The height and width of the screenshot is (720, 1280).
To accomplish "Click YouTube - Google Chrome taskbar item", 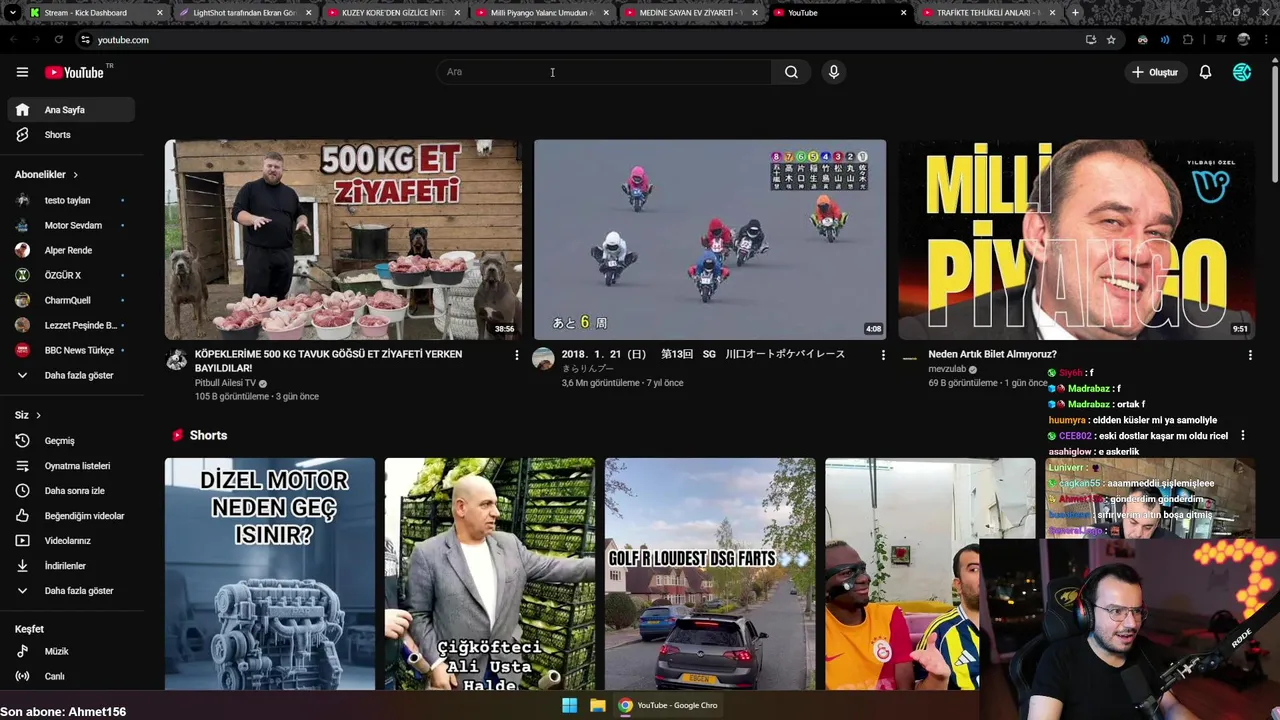I will [x=668, y=705].
